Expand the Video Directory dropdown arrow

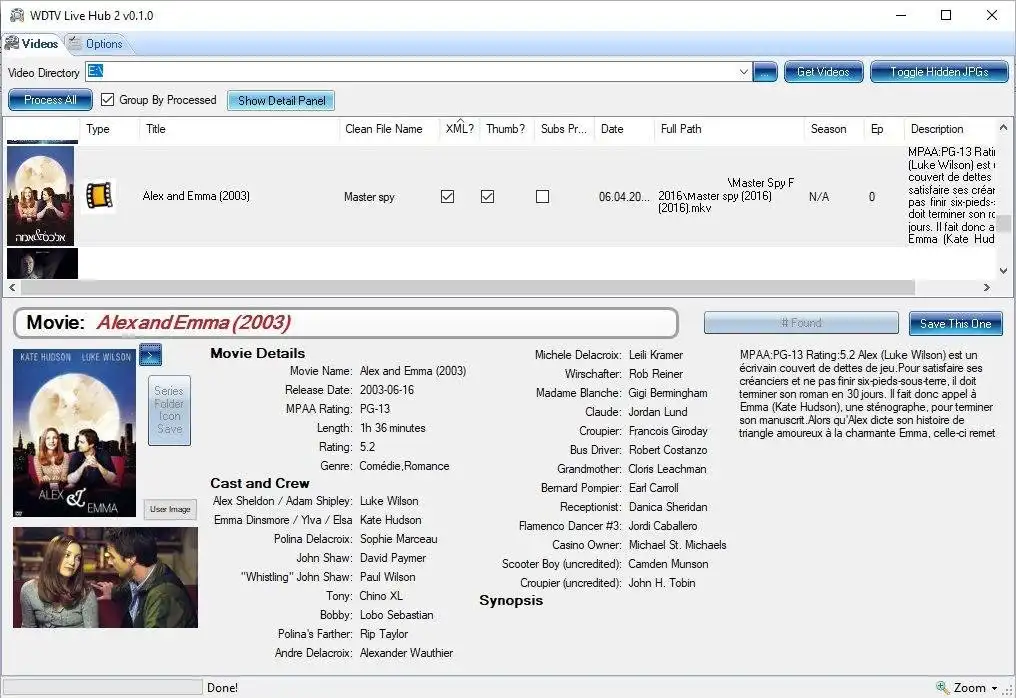coord(743,72)
